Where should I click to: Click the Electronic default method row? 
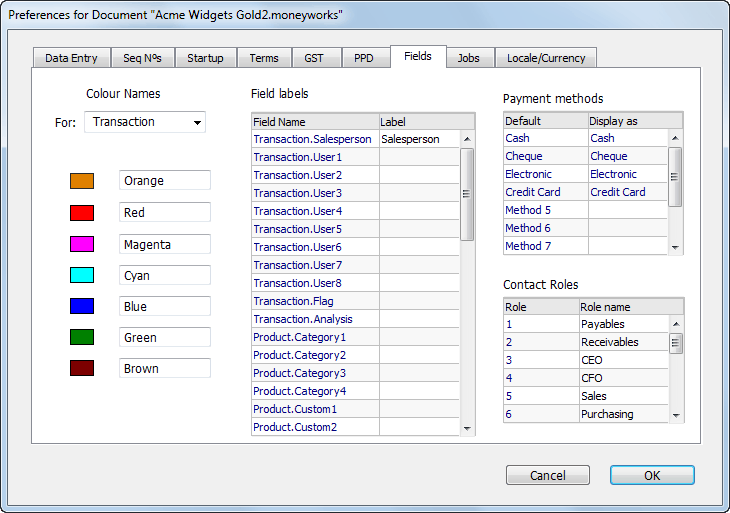(x=586, y=174)
